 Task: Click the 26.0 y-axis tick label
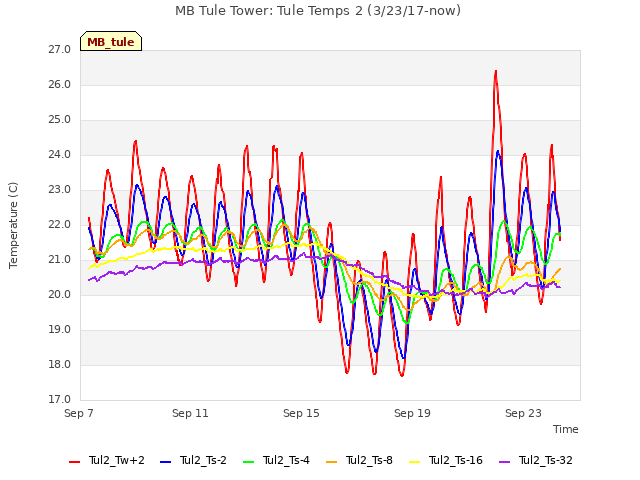(60, 84)
